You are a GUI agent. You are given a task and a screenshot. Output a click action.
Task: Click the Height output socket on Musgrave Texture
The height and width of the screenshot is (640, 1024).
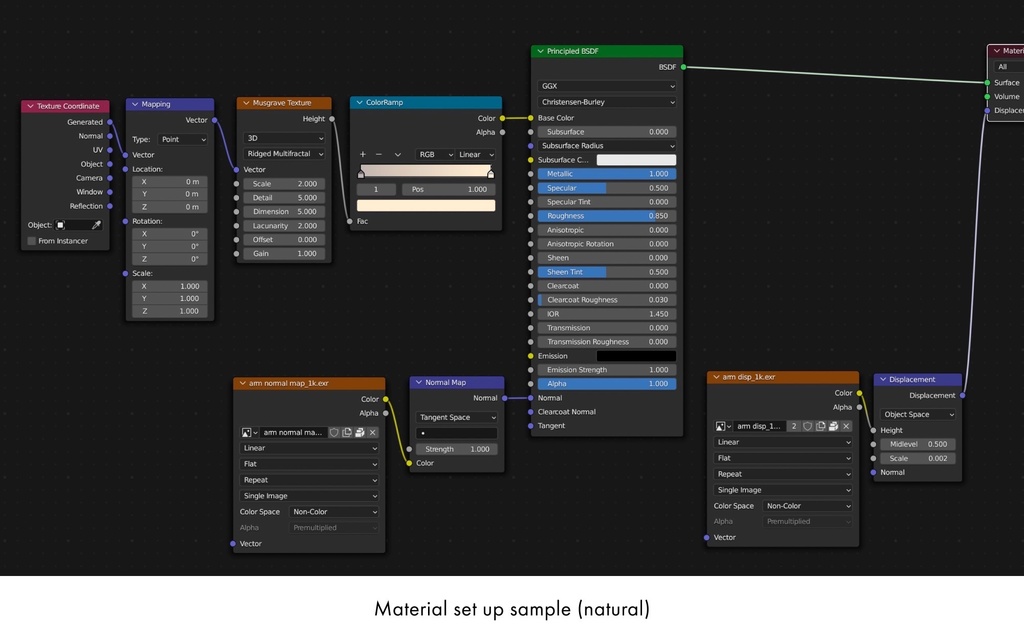click(x=332, y=119)
